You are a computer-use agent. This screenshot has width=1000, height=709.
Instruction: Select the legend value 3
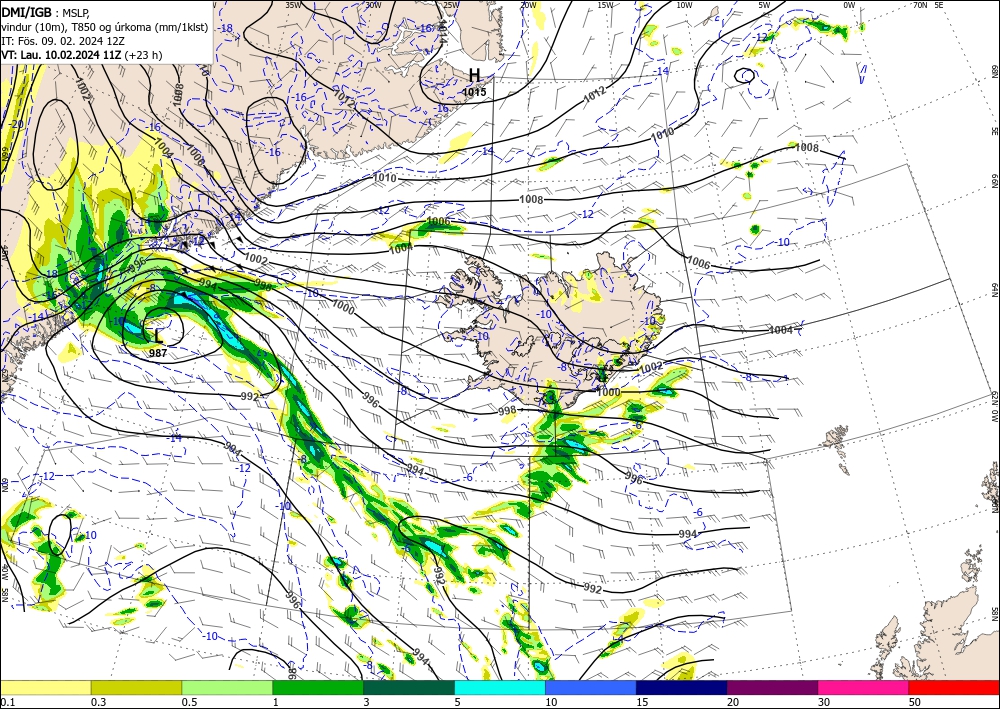(366, 702)
